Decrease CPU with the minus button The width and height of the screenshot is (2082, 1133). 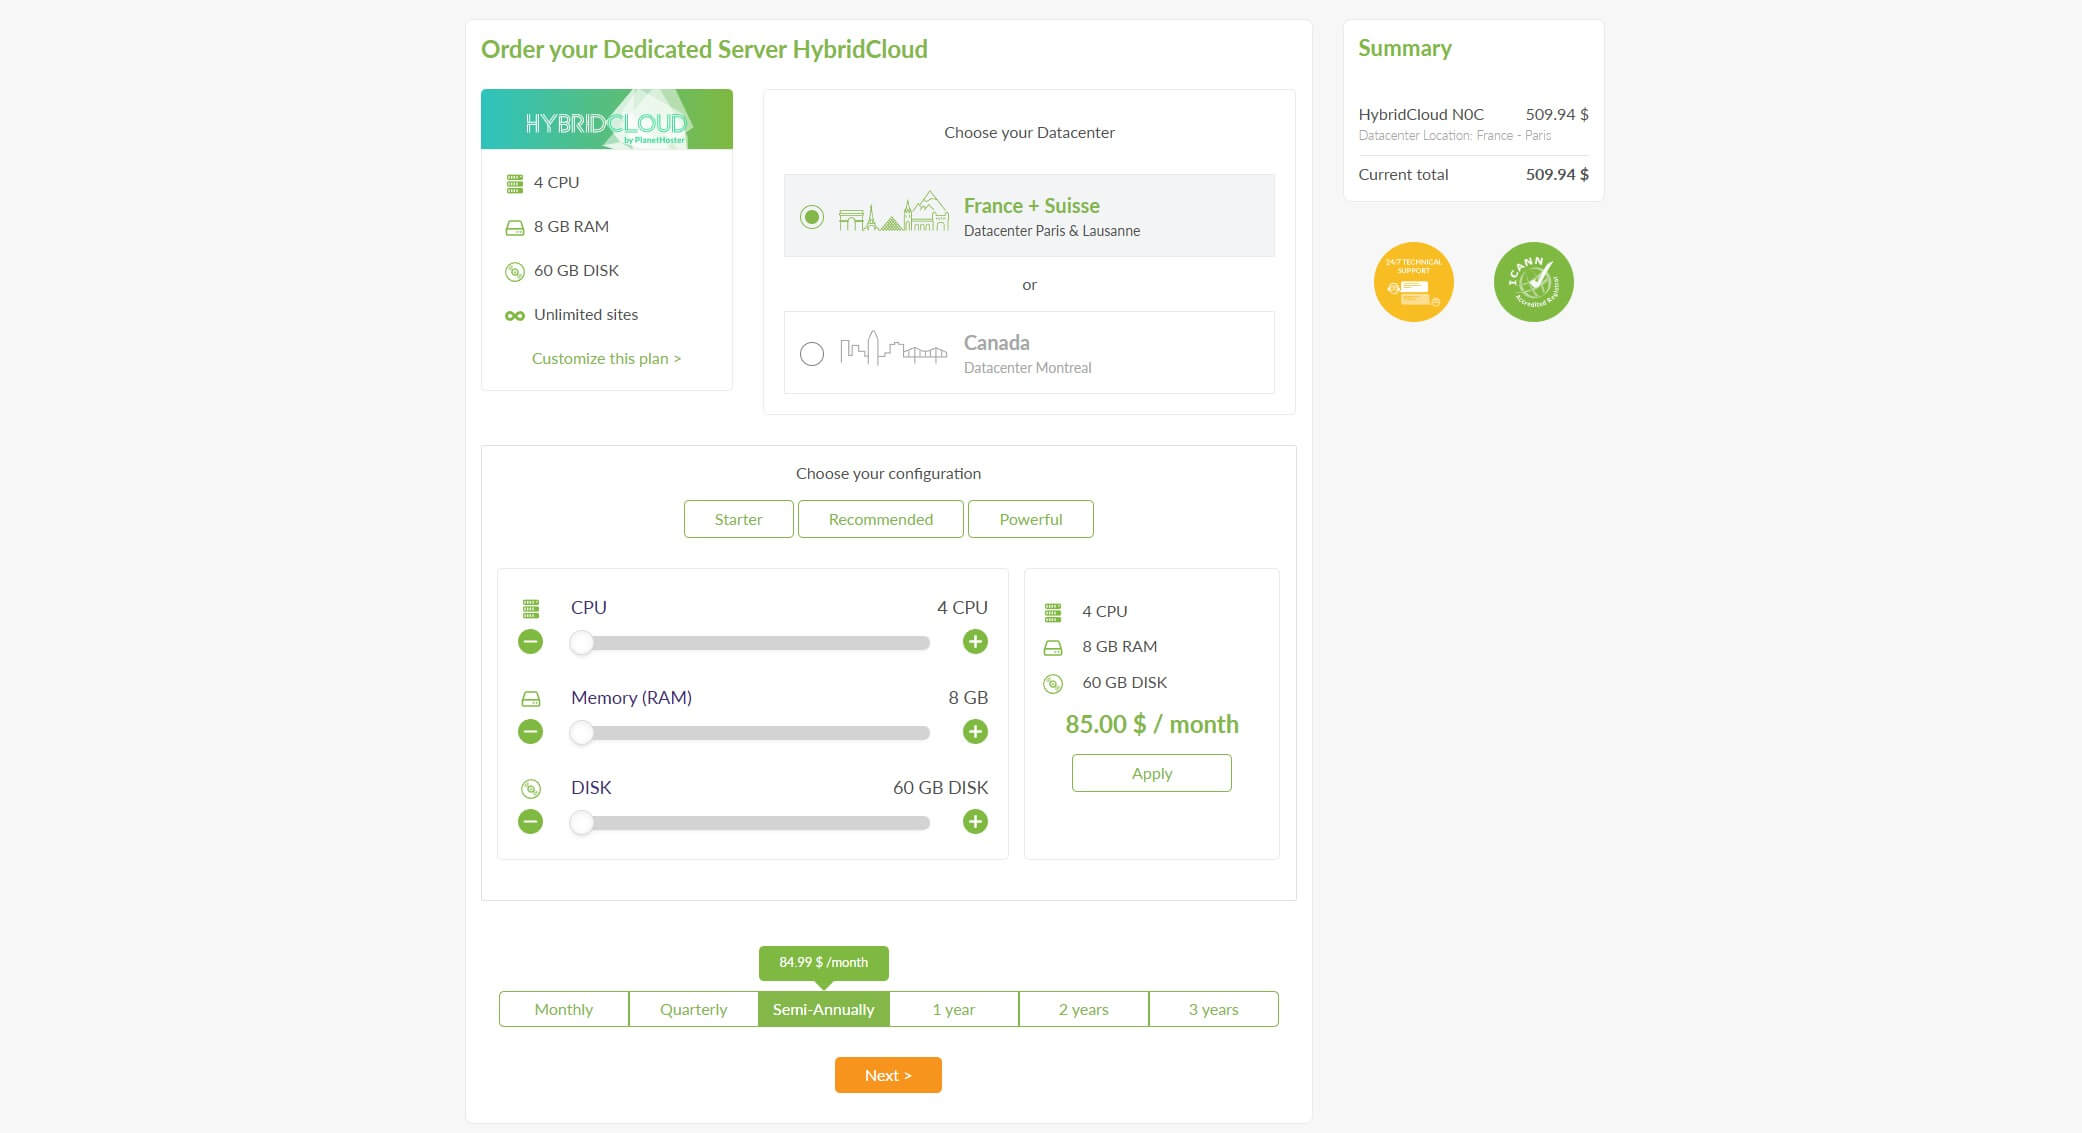(x=531, y=642)
